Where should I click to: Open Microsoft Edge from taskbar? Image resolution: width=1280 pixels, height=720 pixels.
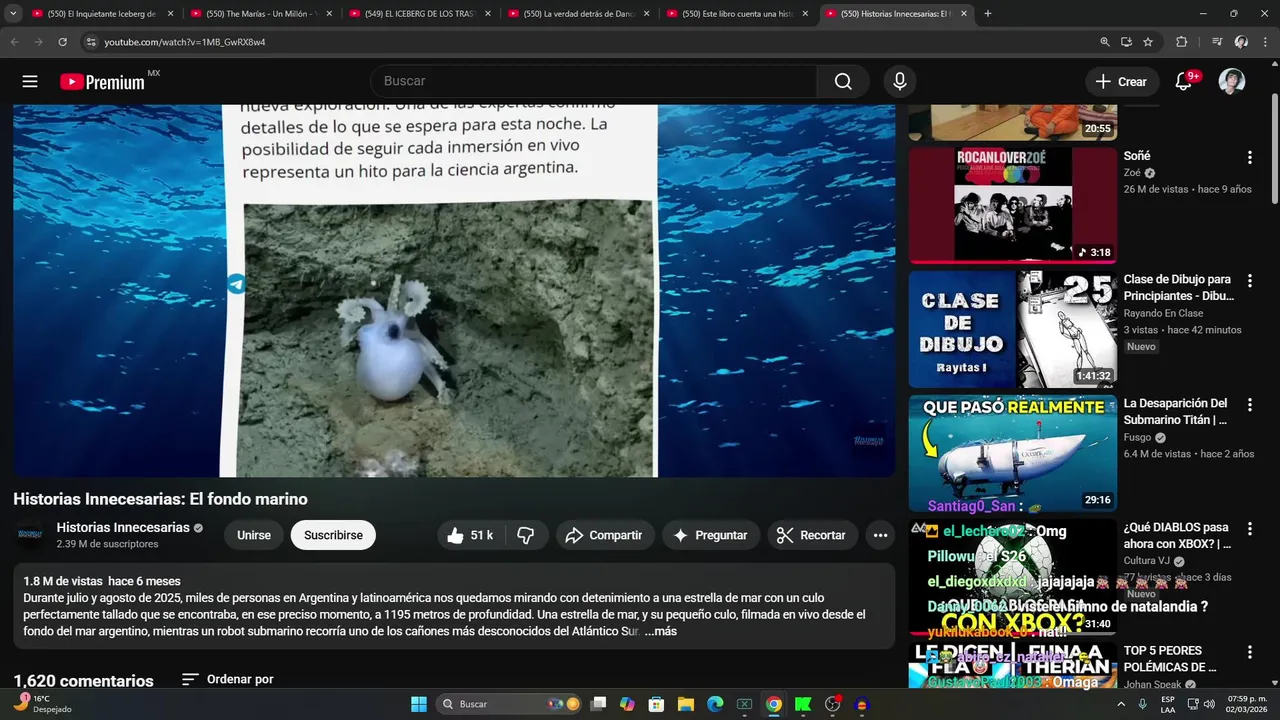click(x=715, y=704)
